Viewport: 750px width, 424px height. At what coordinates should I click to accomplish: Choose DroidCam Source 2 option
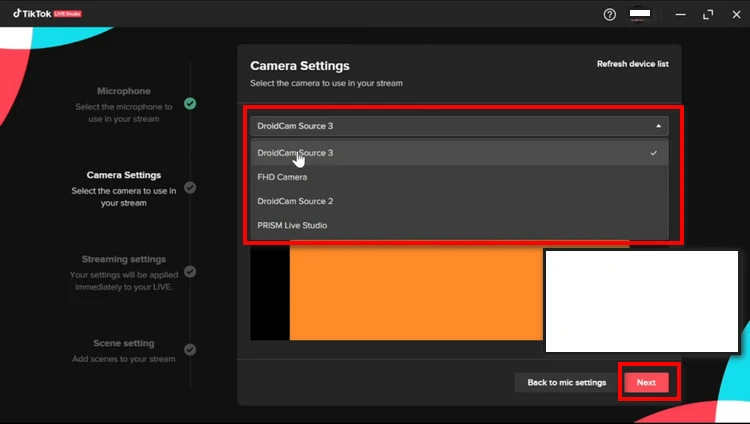[459, 201]
